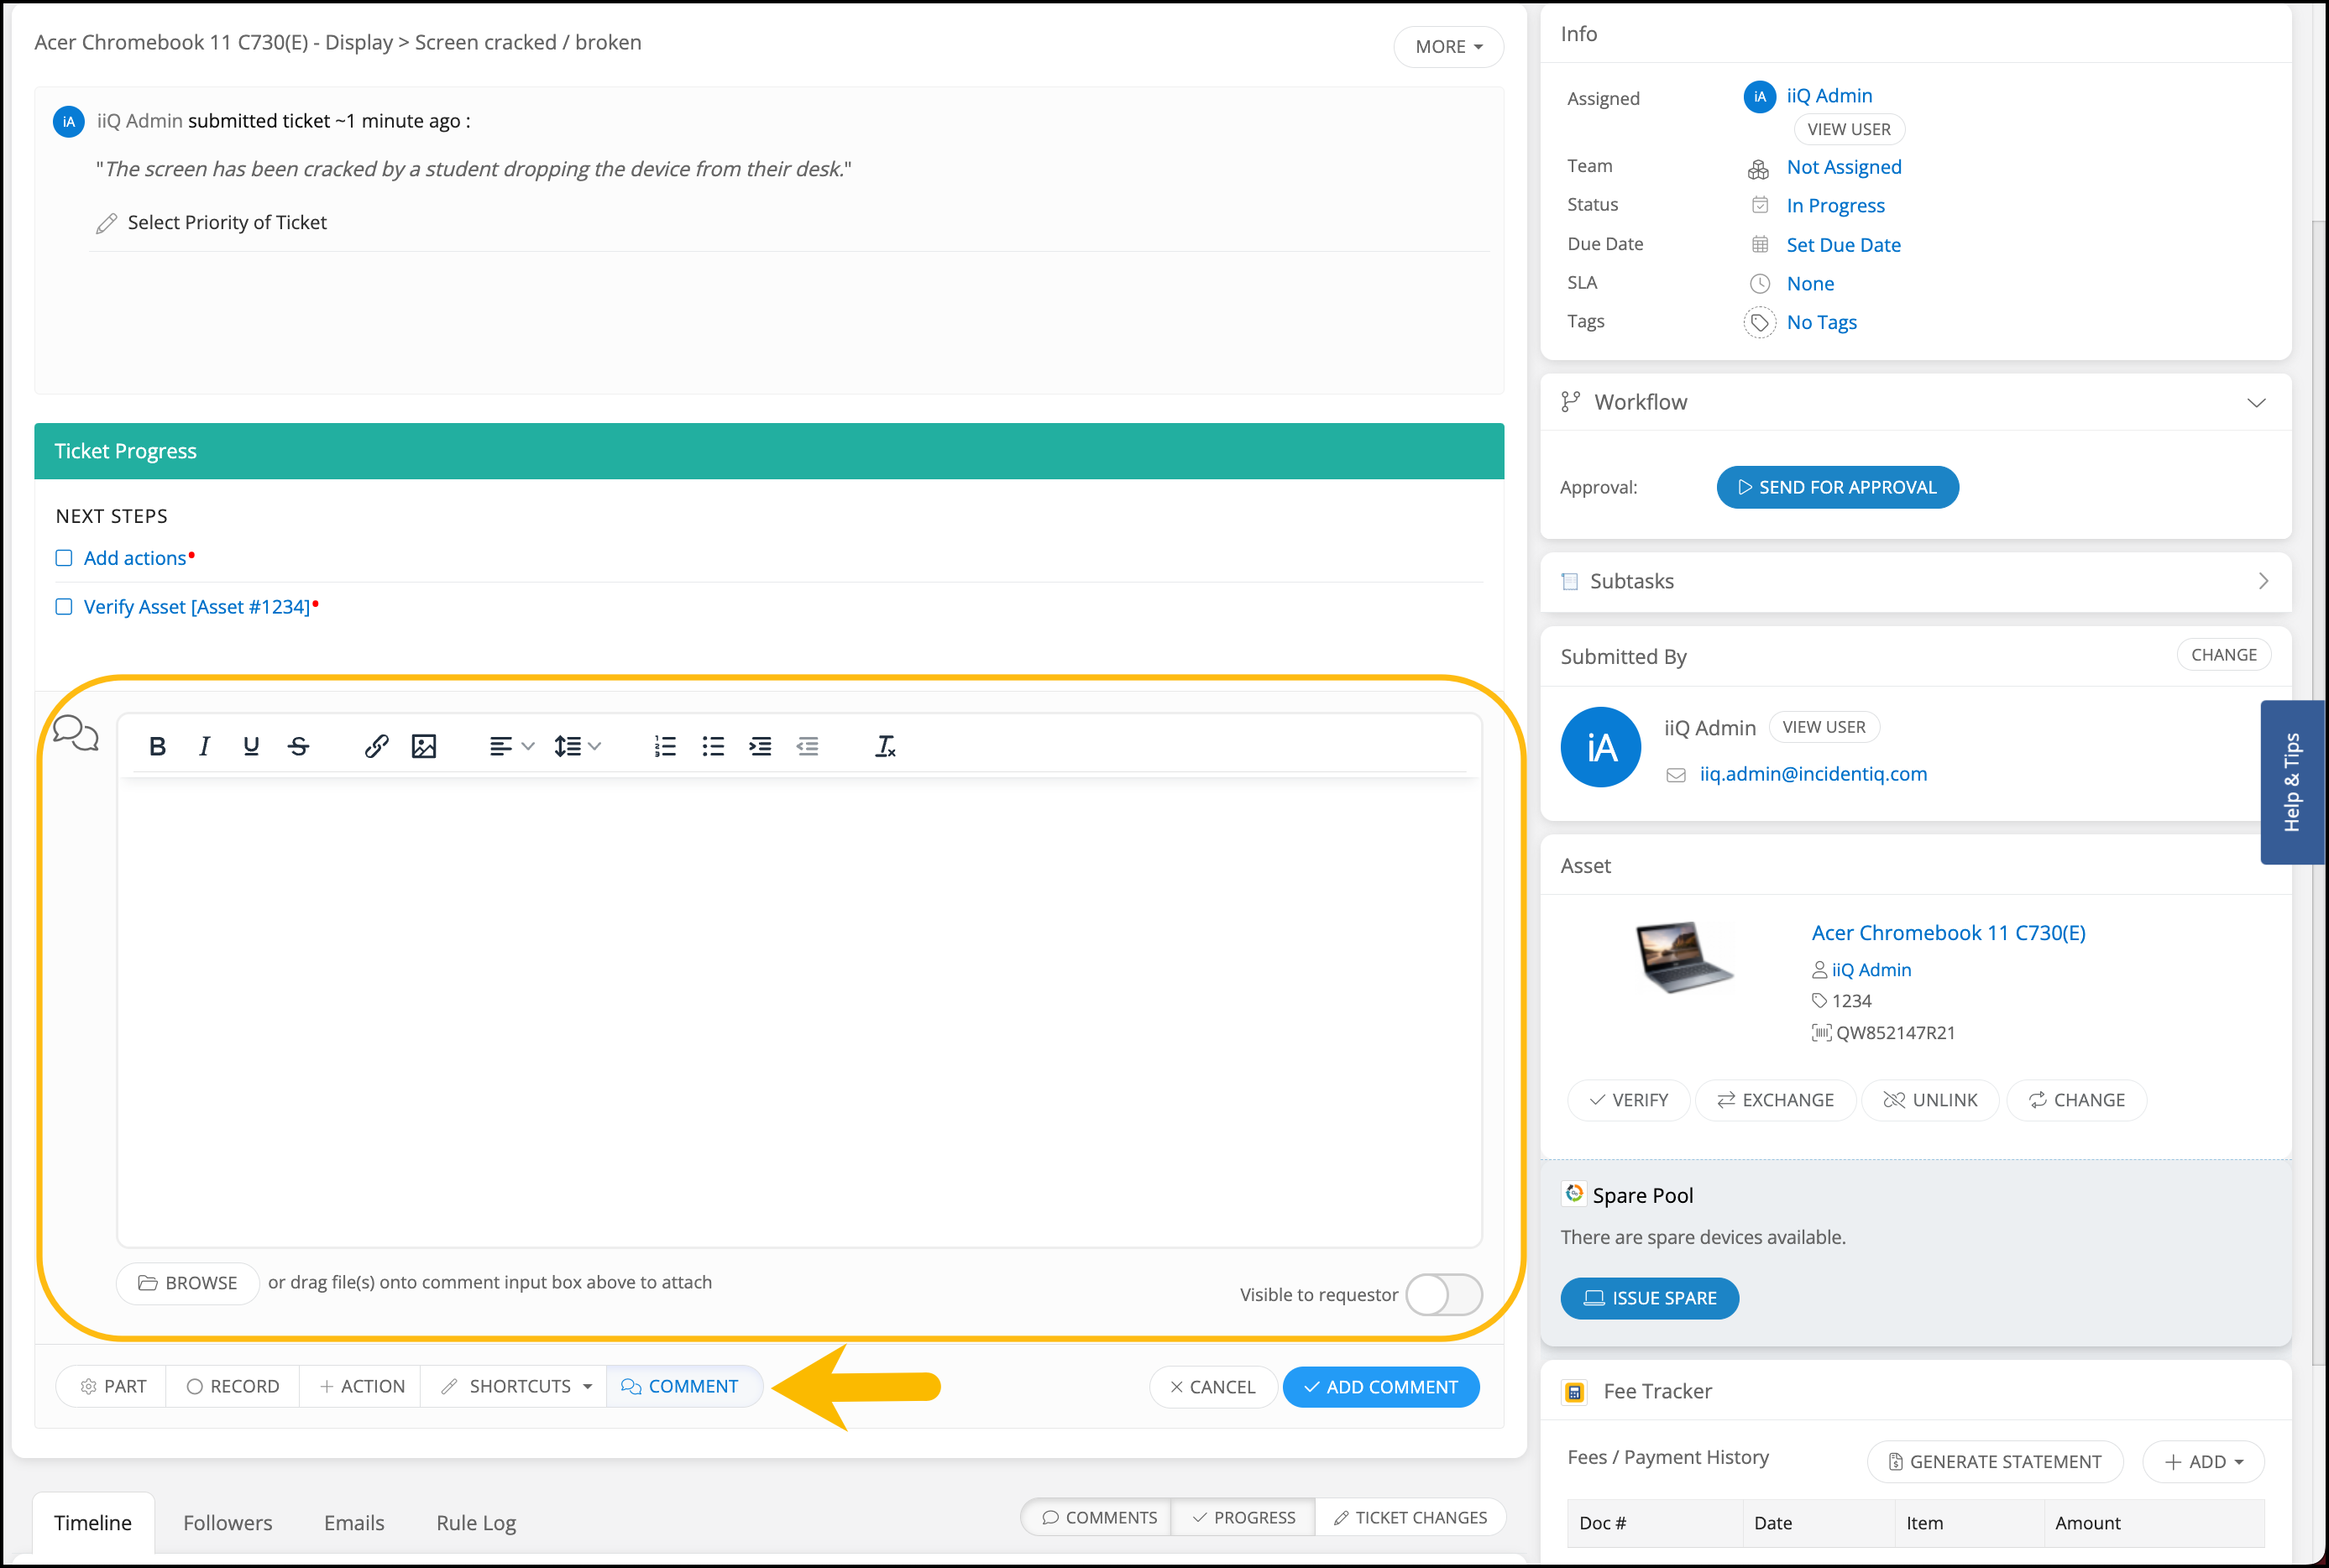Image resolution: width=2329 pixels, height=1568 pixels.
Task: Click the SEND FOR APPROVAL button
Action: click(x=1837, y=488)
